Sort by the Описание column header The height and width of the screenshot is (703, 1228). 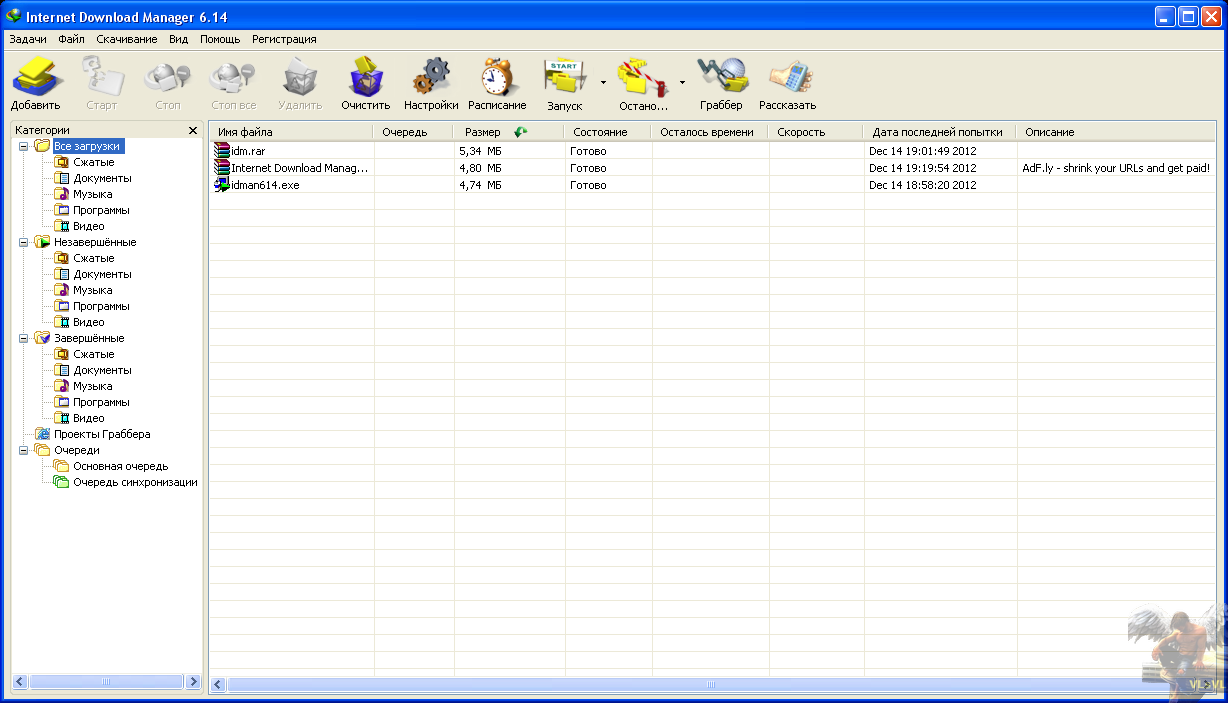pos(1116,132)
